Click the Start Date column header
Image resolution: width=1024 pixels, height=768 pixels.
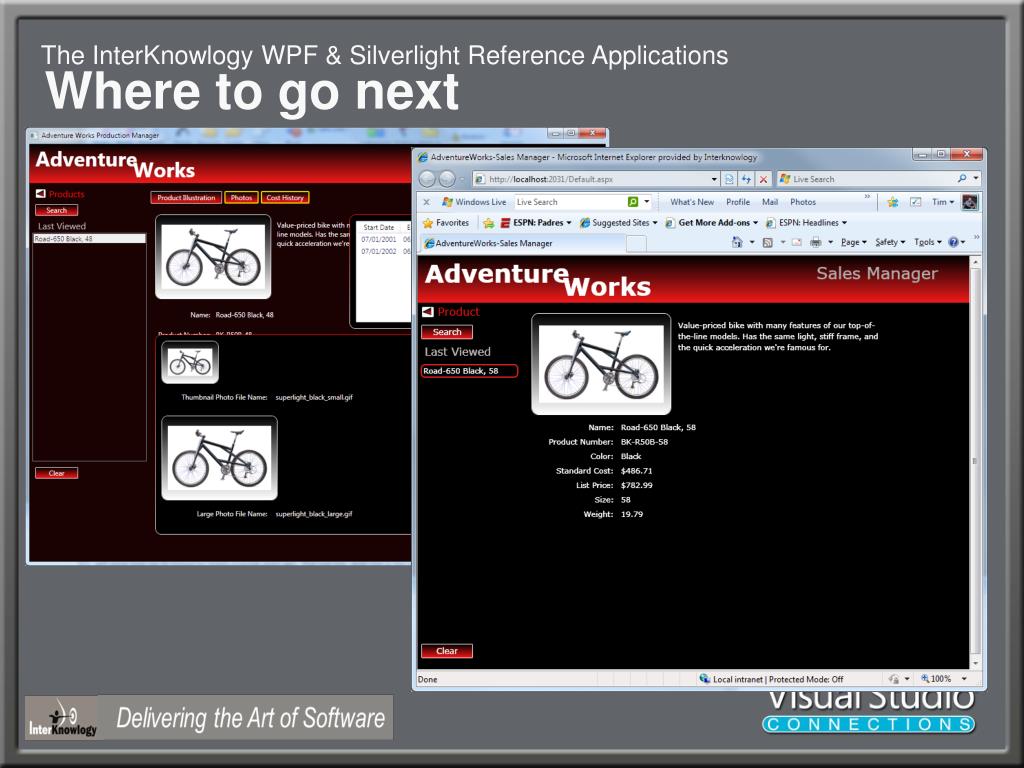(379, 227)
